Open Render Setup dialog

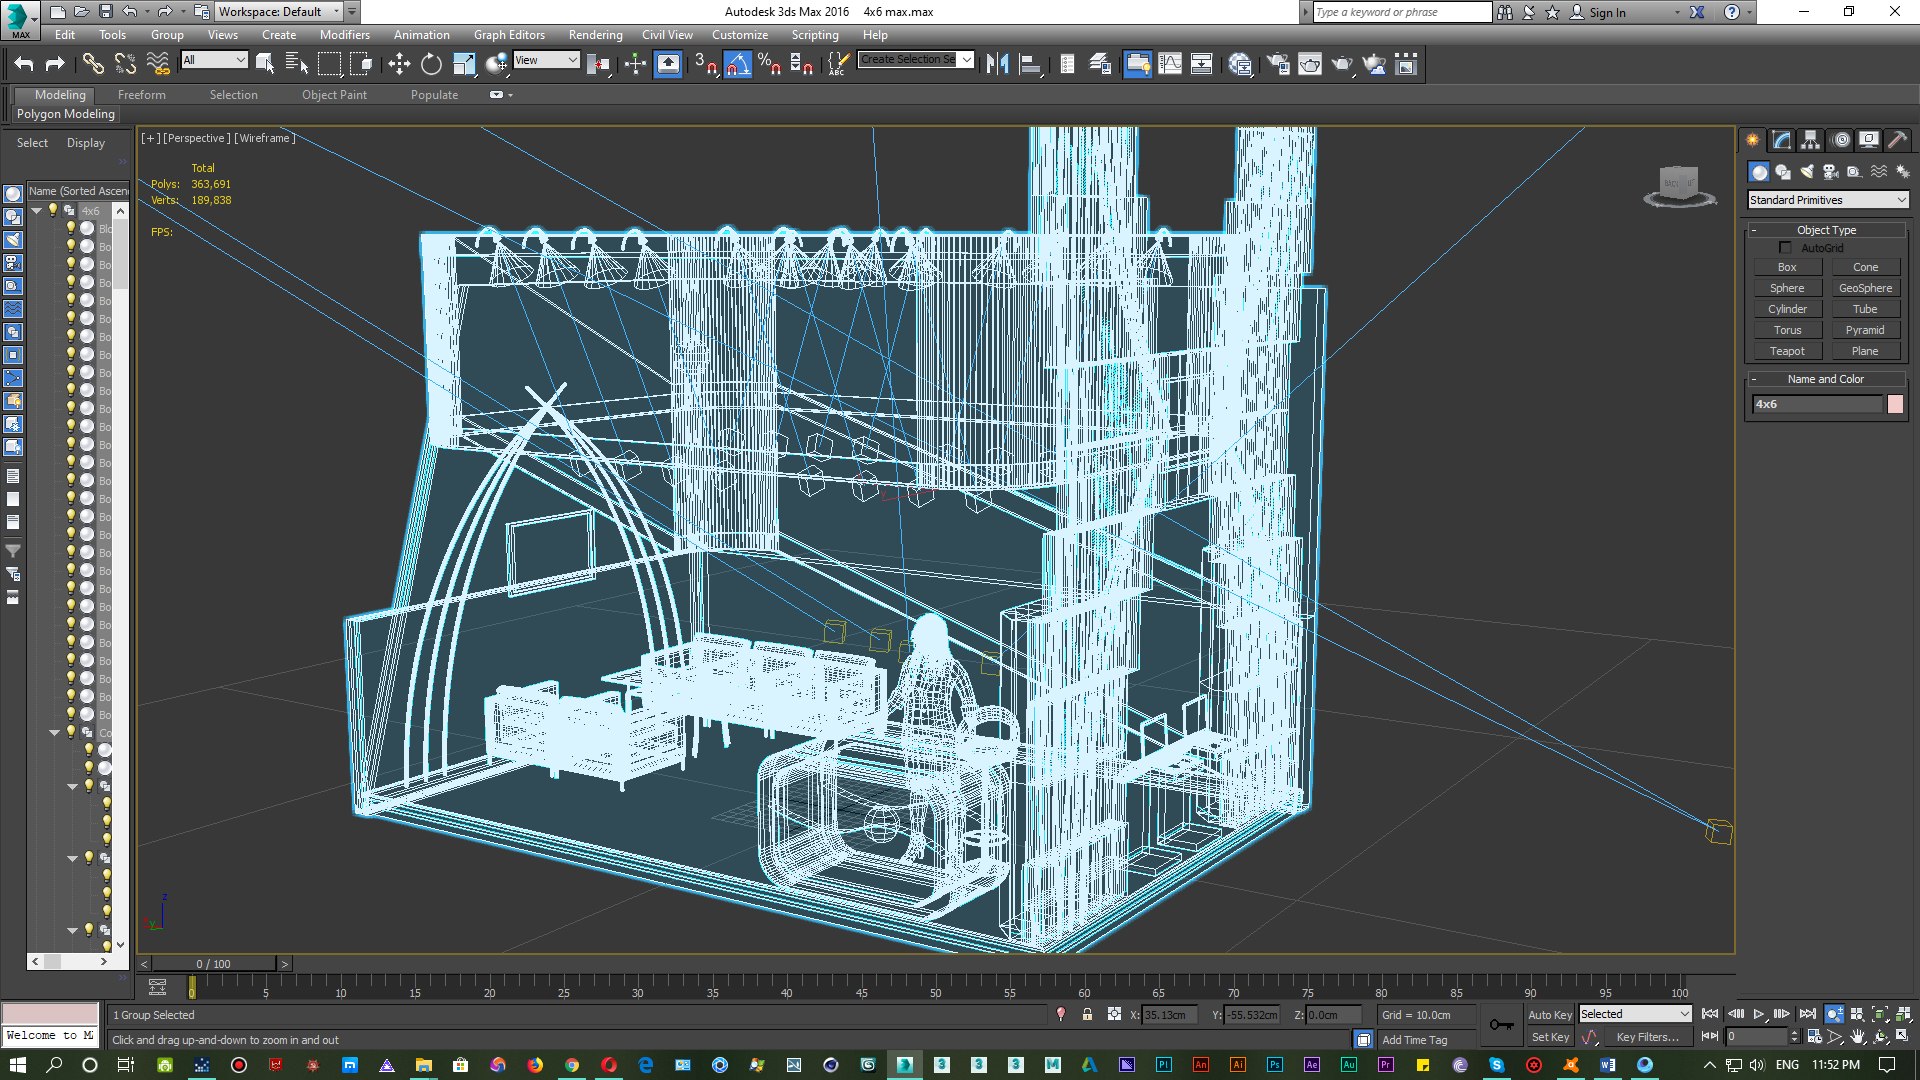pos(1278,65)
